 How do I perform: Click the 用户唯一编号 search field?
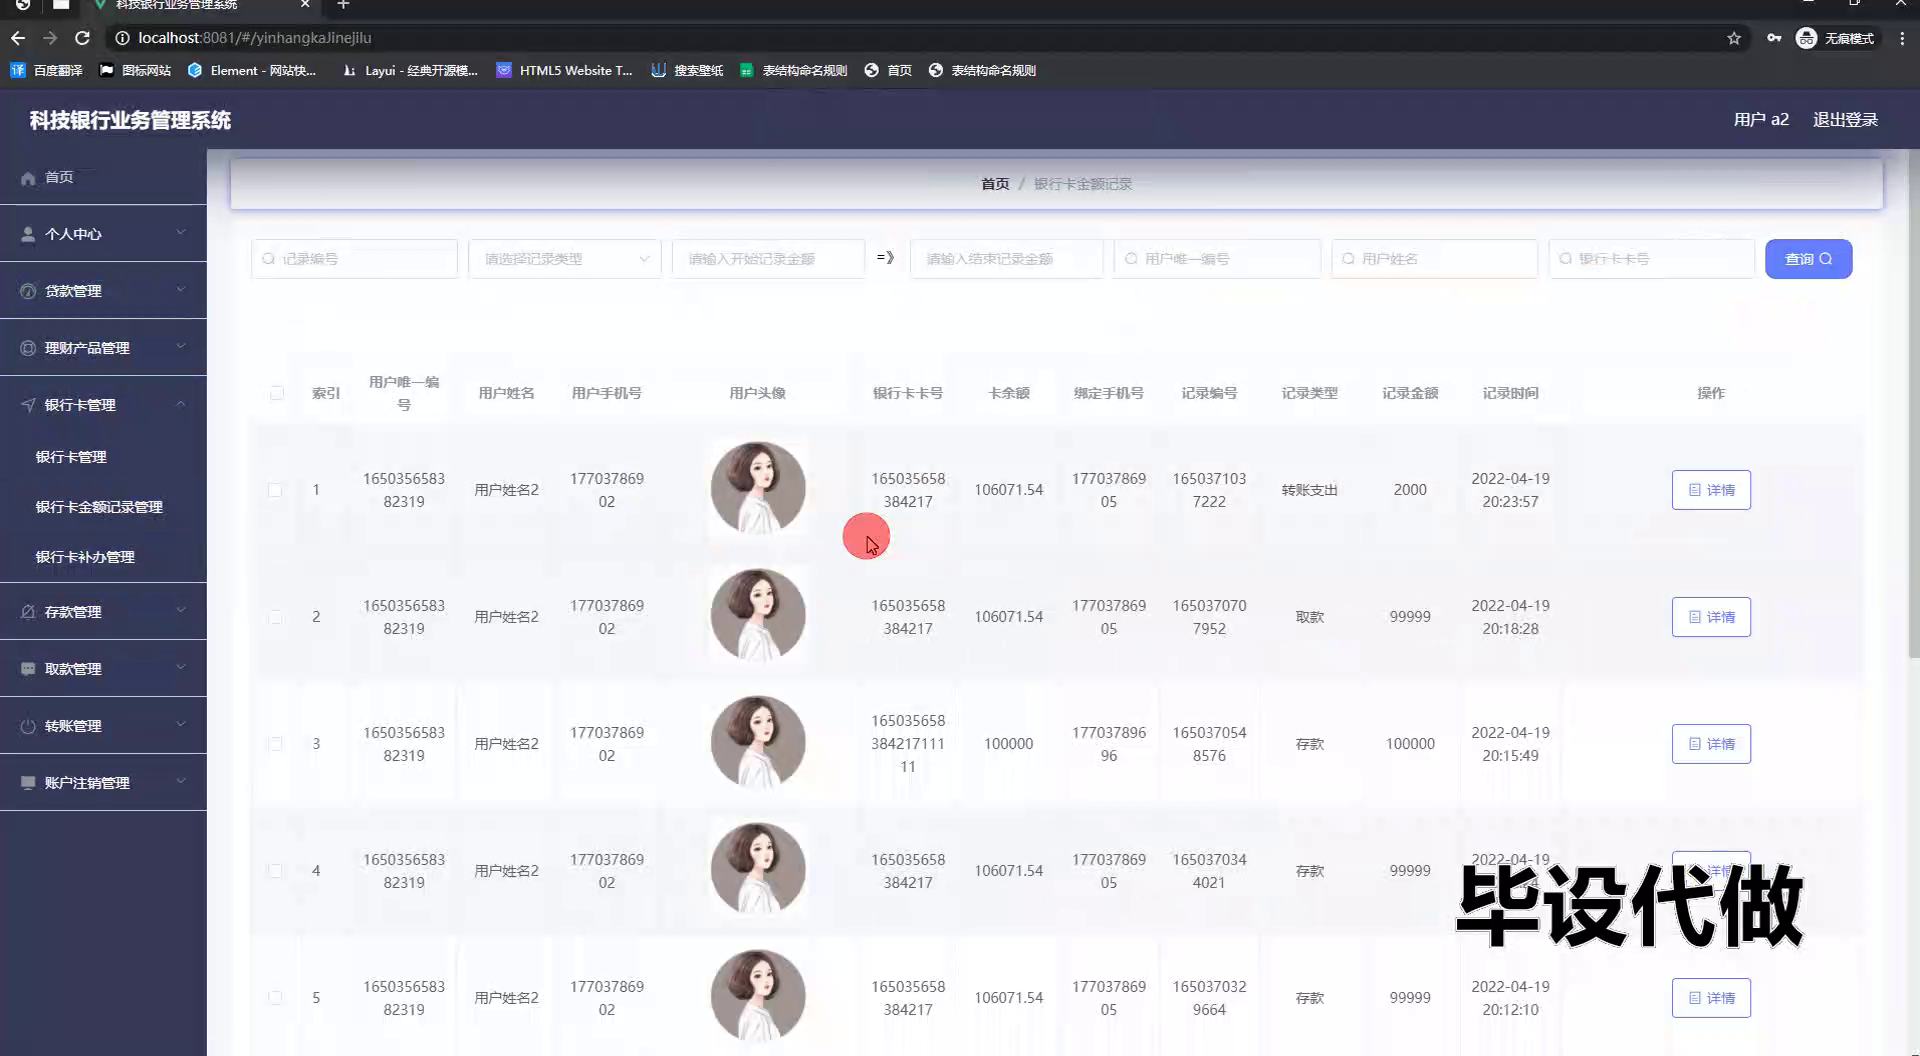point(1217,259)
